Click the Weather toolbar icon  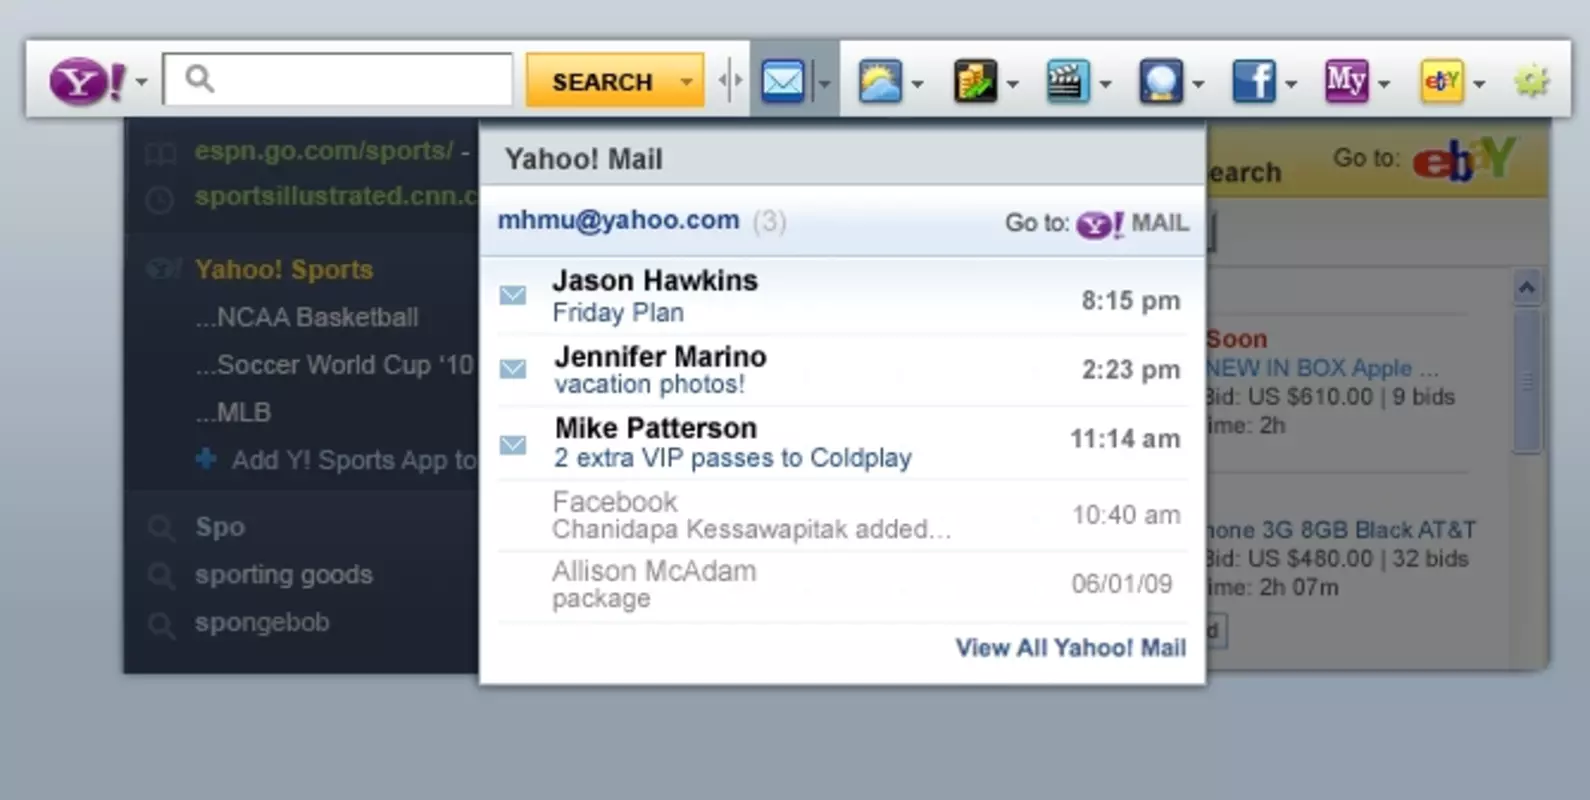pyautogui.click(x=880, y=81)
